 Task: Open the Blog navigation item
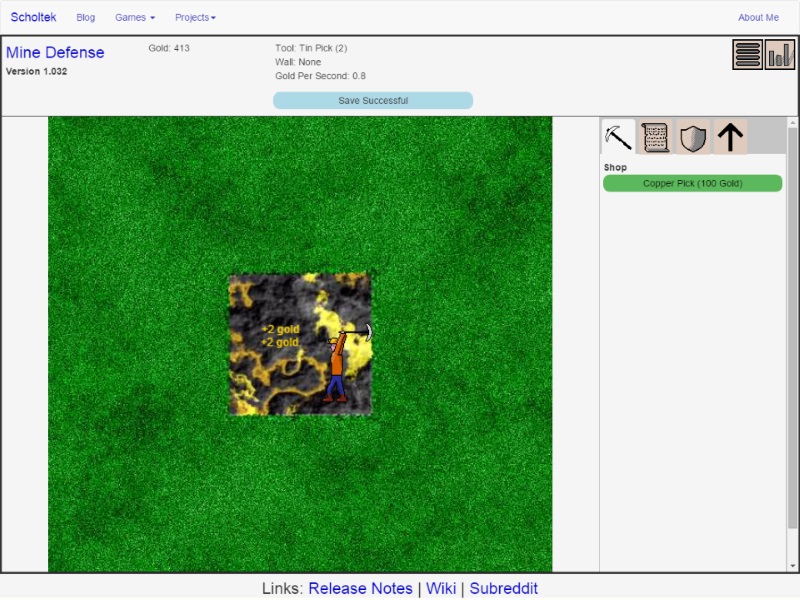tap(86, 18)
